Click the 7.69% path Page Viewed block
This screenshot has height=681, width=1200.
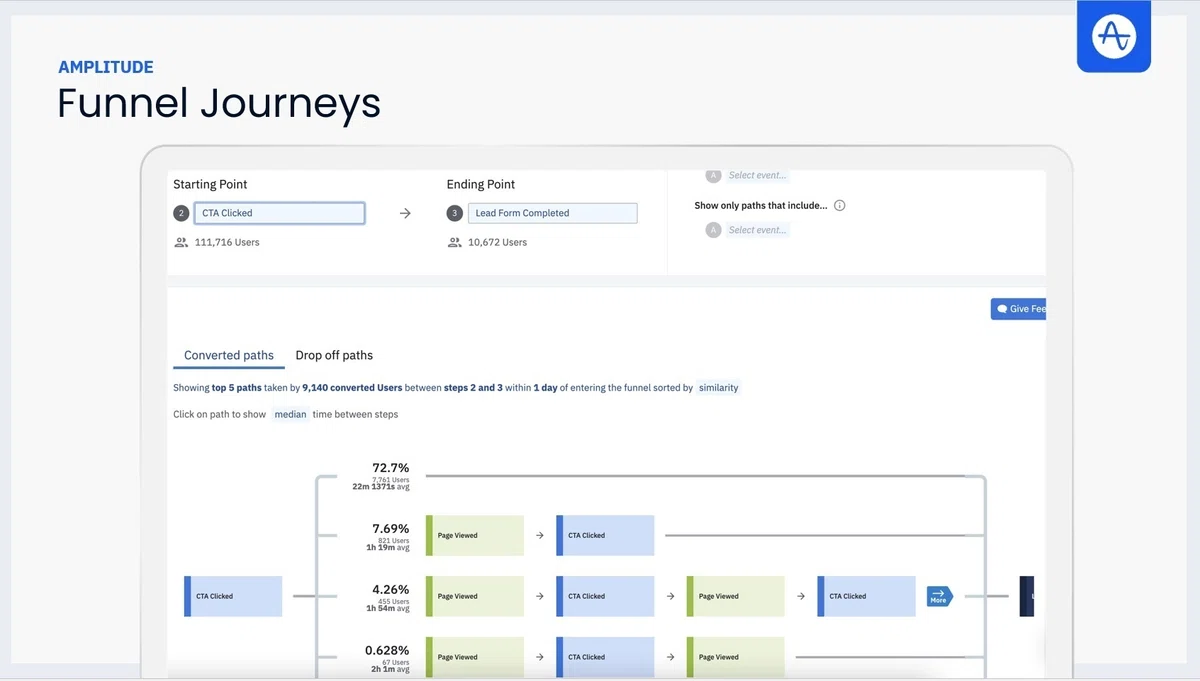click(x=475, y=536)
